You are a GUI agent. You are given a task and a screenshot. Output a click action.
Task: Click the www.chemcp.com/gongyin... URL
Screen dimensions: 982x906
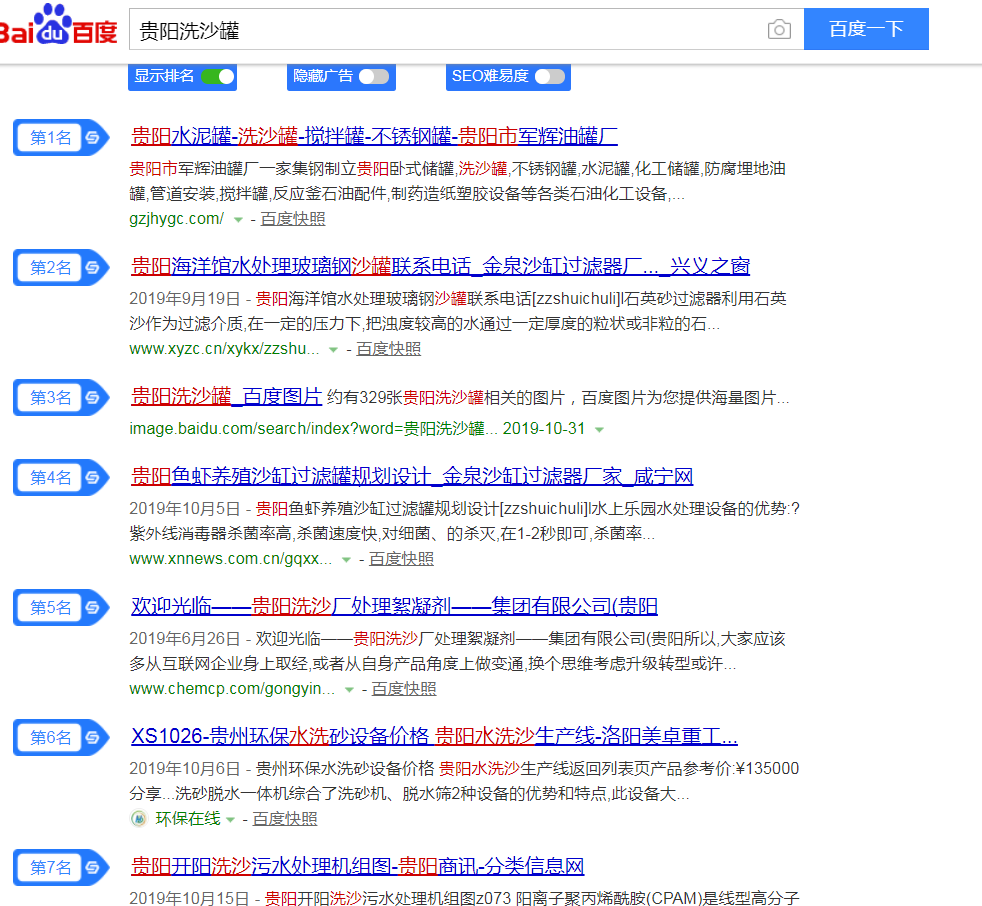(x=232, y=689)
